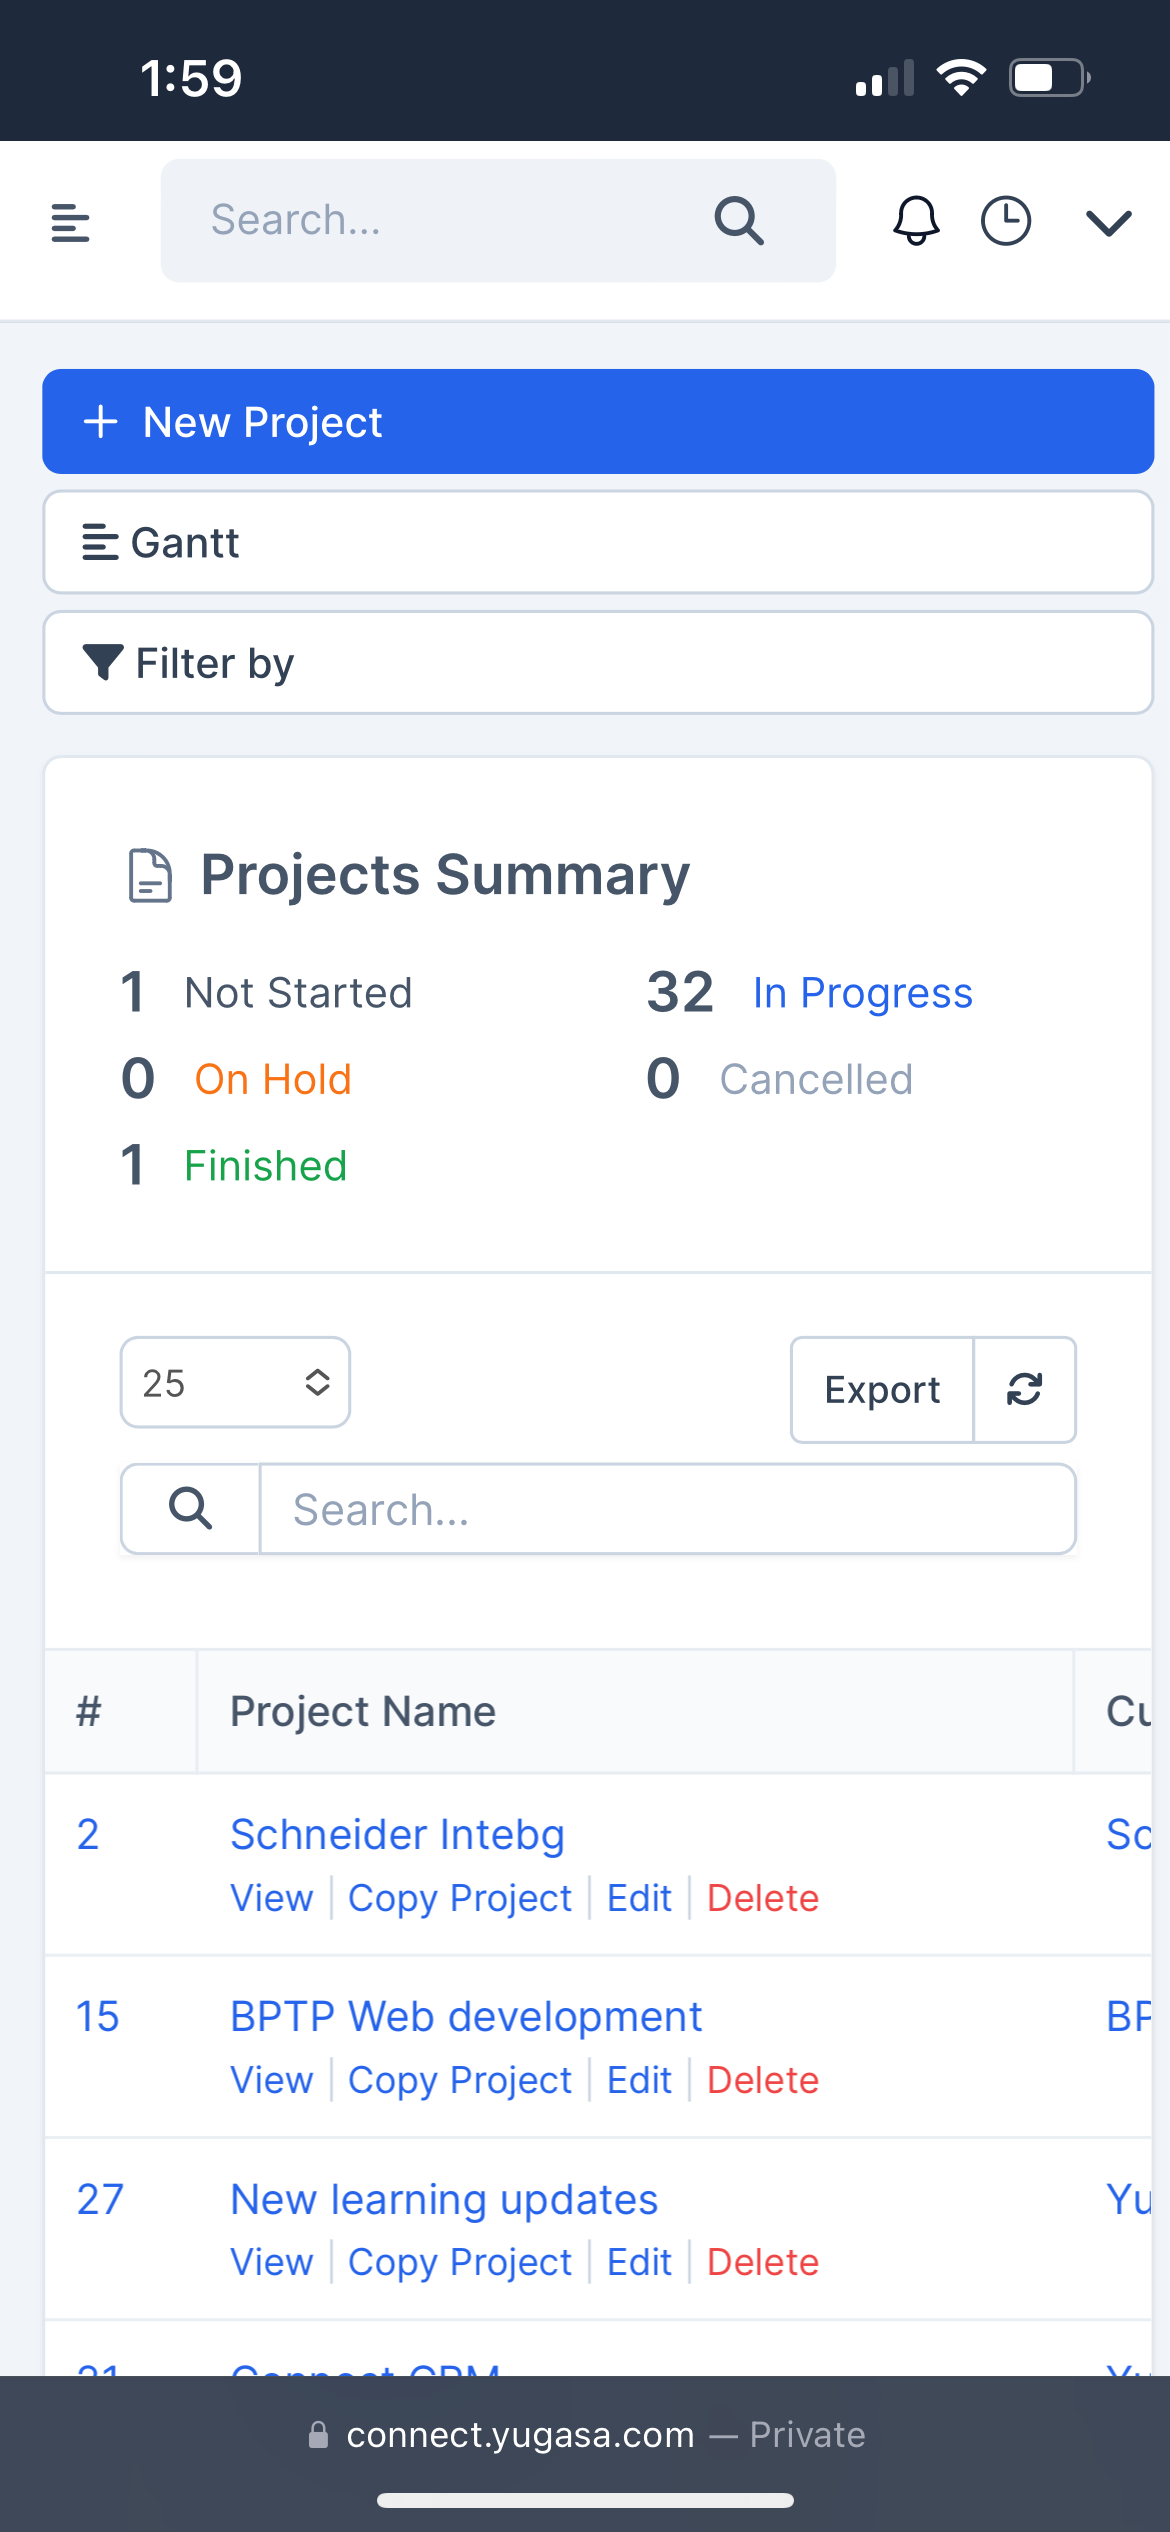This screenshot has width=1170, height=2532.
Task: Open the timesheet clock icon
Action: pyautogui.click(x=1005, y=221)
